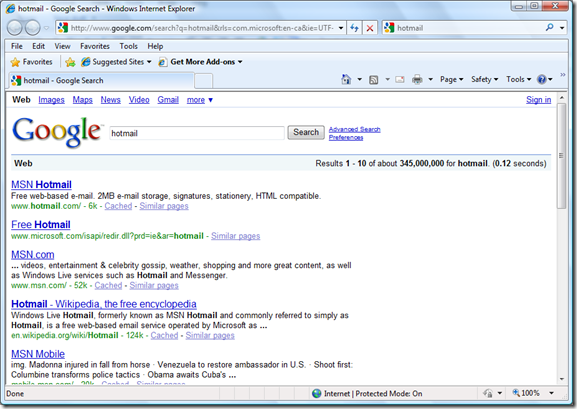Open recent pages dropdown next to Forward
Image resolution: width=577 pixels, height=409 pixels.
[x=46, y=28]
